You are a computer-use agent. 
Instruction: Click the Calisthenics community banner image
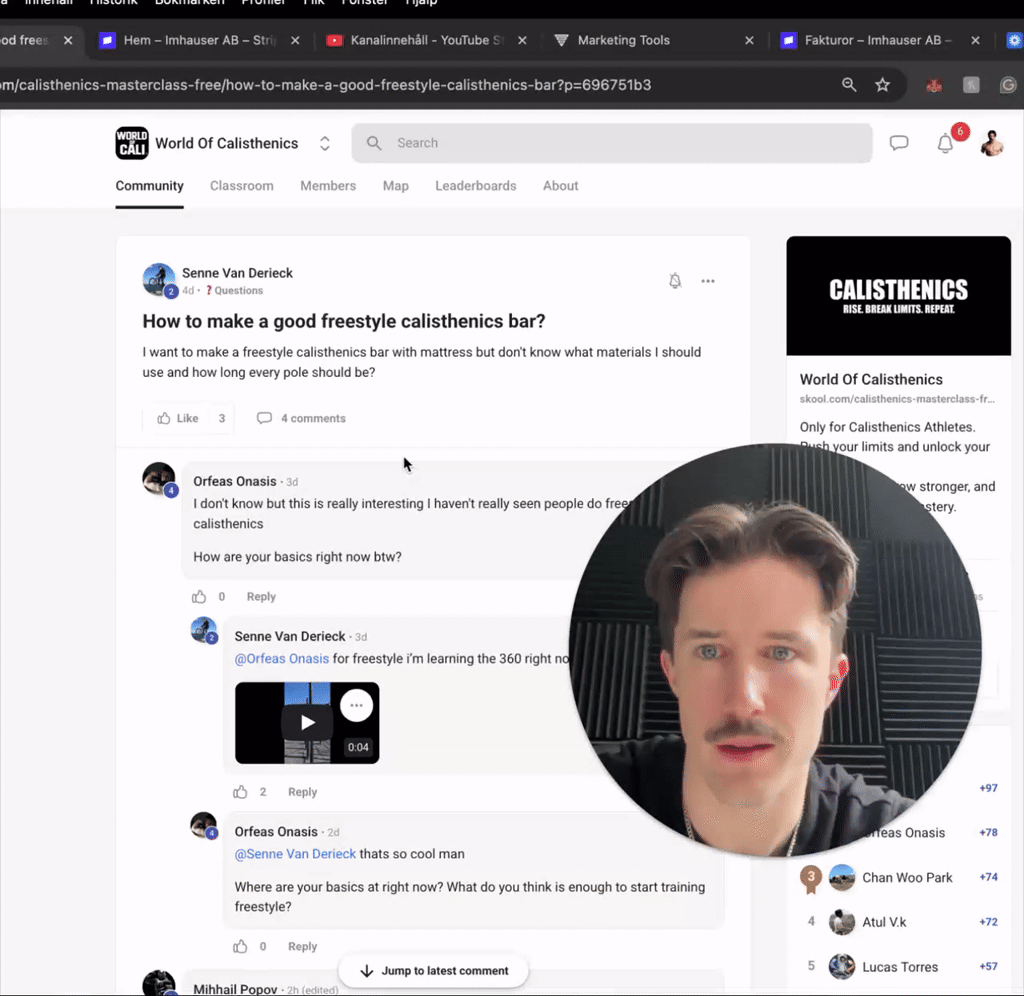point(899,296)
